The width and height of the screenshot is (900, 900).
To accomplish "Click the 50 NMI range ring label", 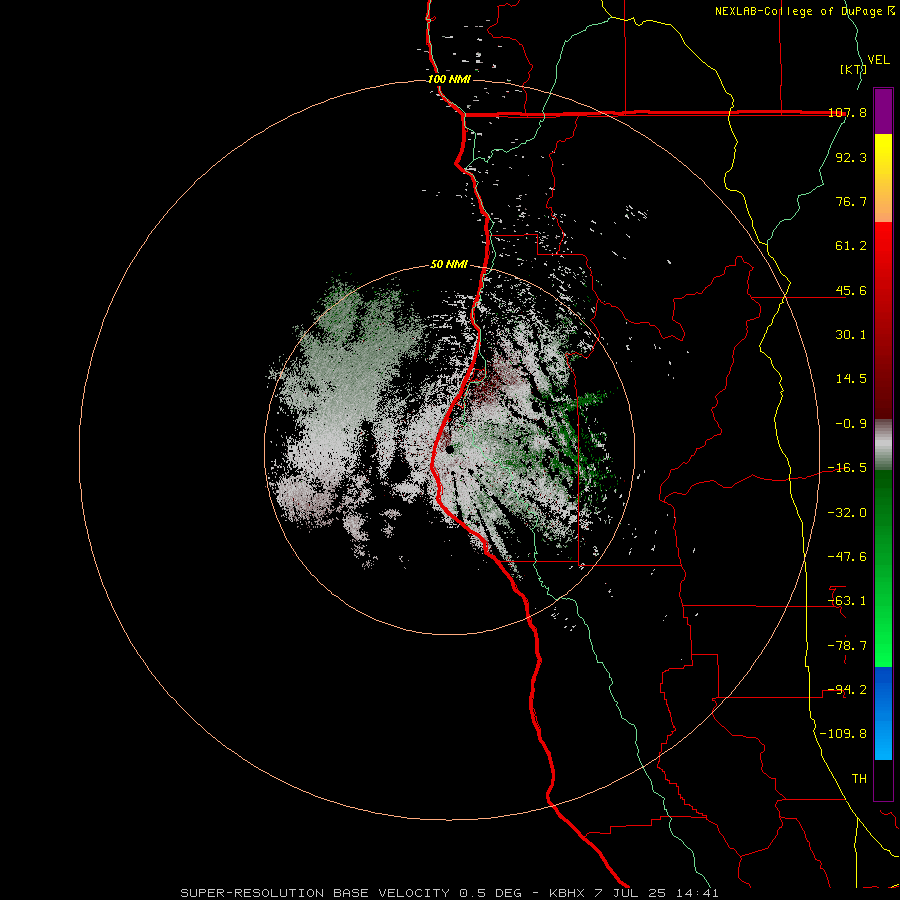I will coord(449,264).
